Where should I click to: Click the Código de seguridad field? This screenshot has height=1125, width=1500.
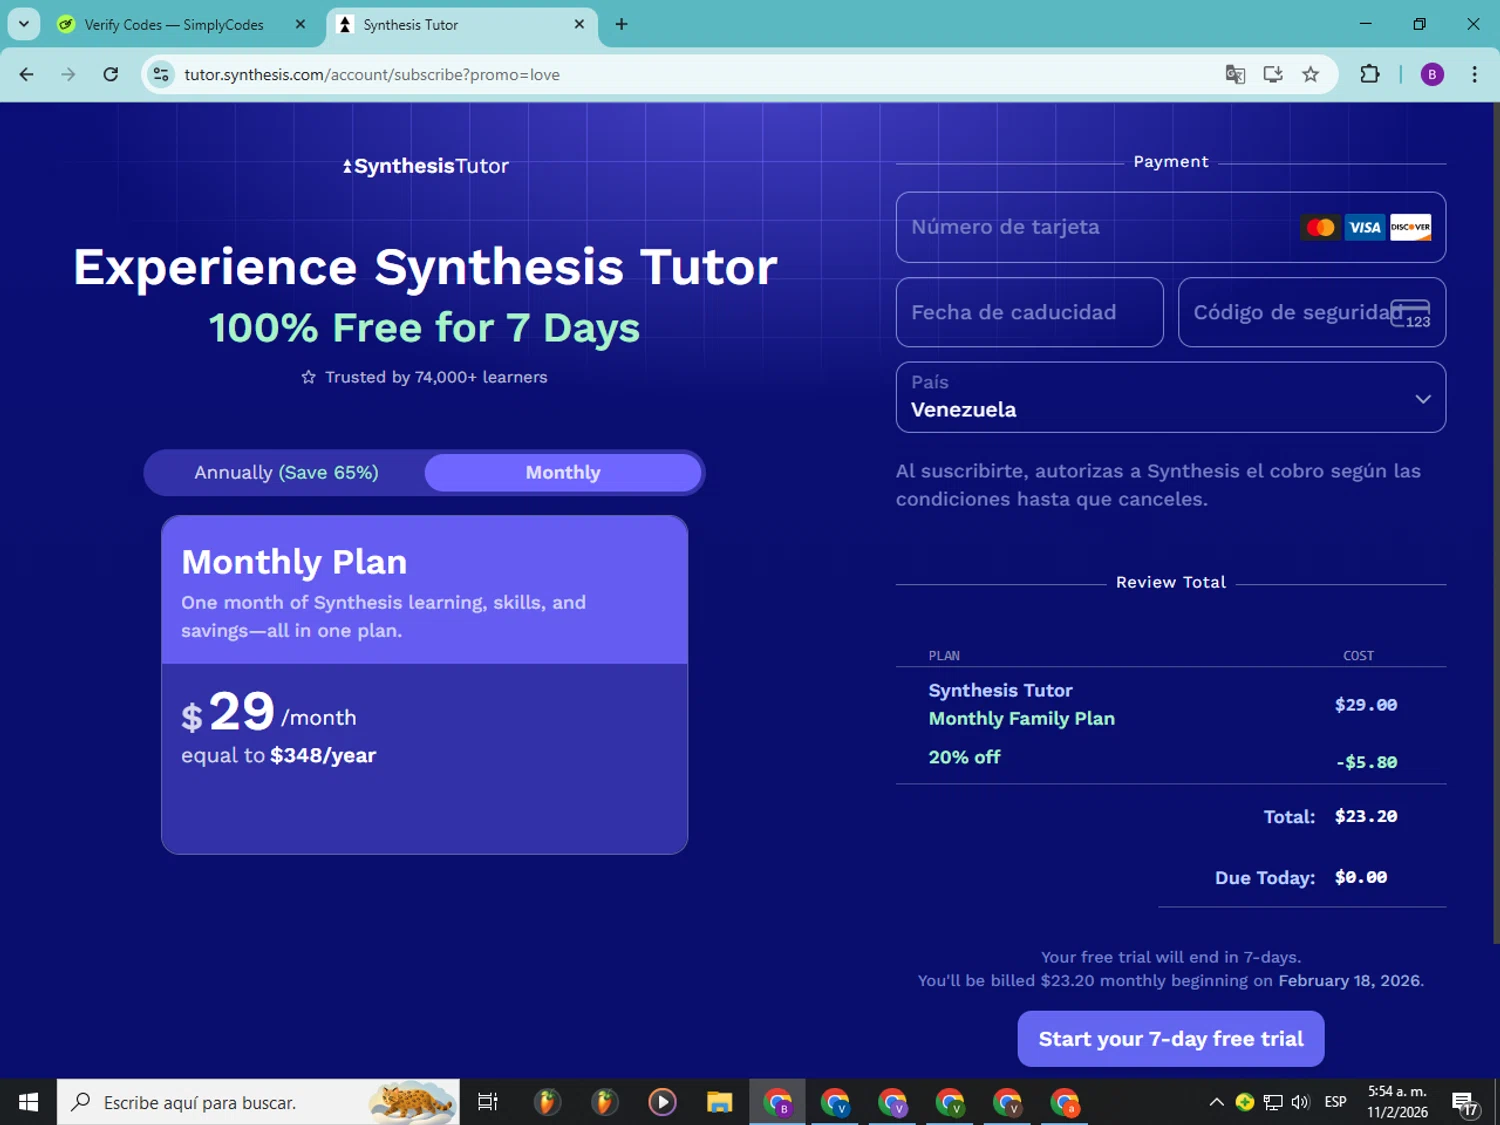pos(1312,312)
